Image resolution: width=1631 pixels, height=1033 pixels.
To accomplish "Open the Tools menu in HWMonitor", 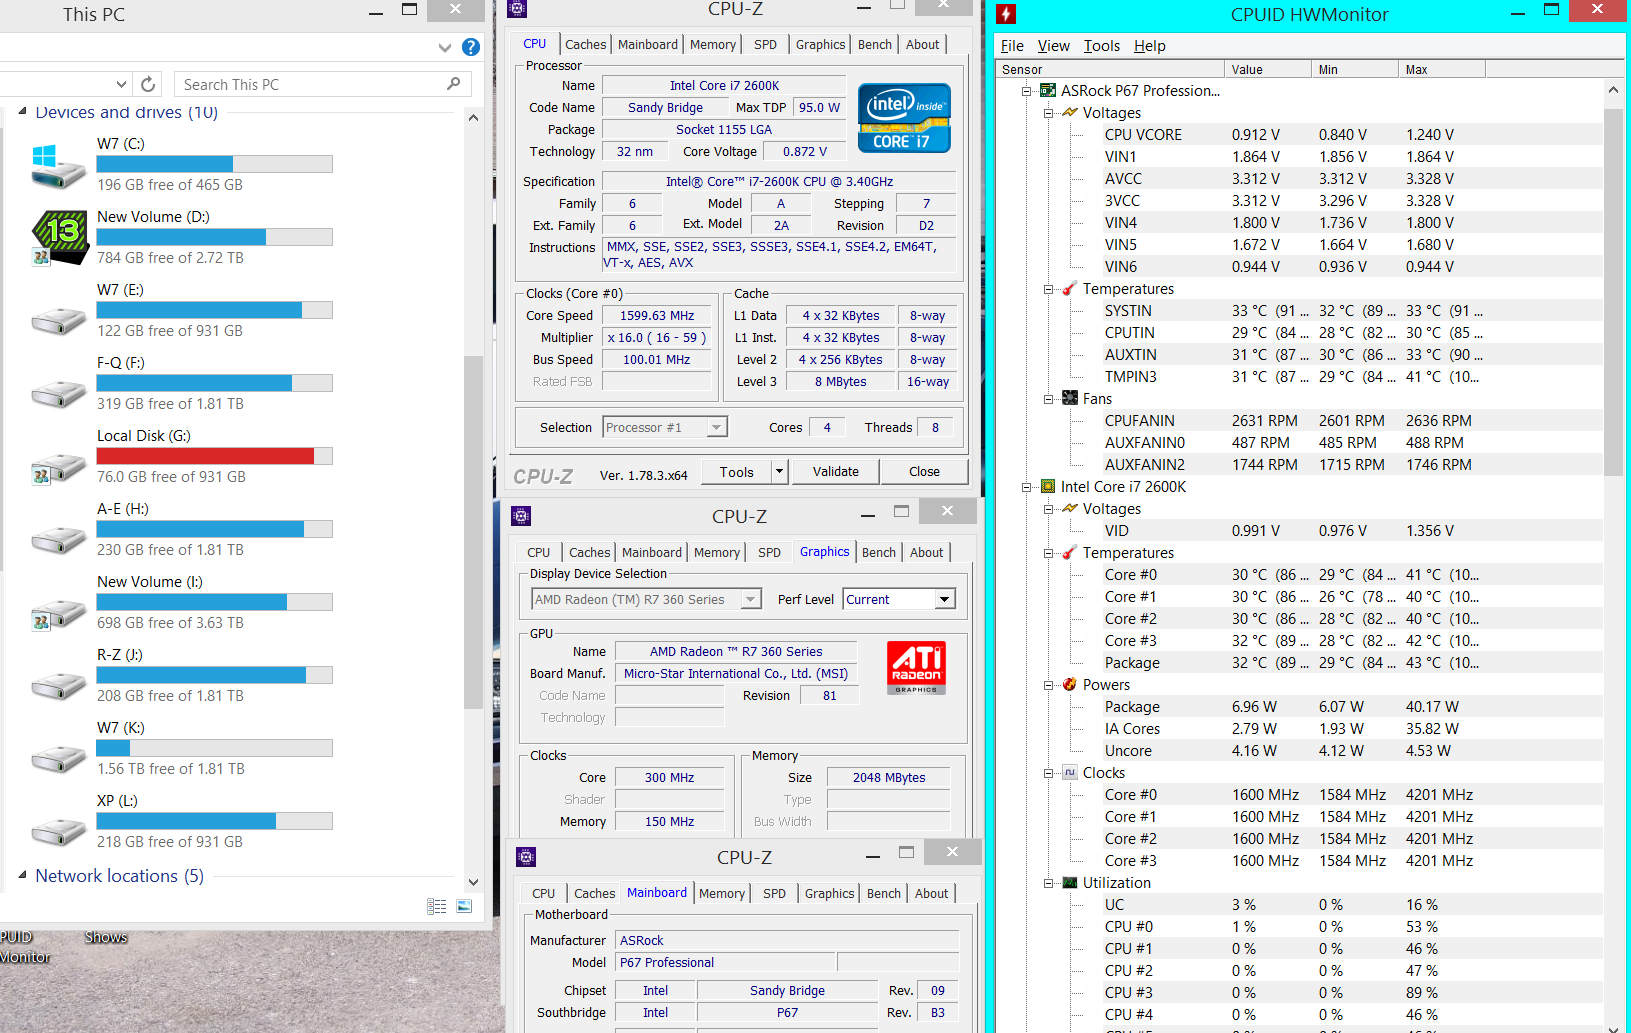I will pyautogui.click(x=1101, y=45).
